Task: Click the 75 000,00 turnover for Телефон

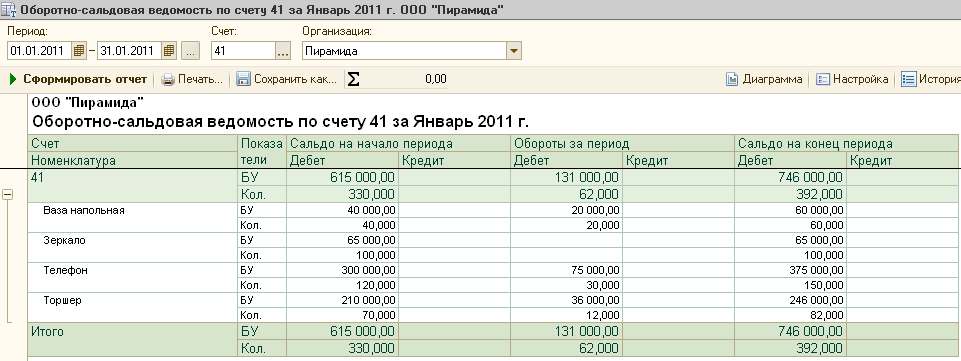Action: 566,270
